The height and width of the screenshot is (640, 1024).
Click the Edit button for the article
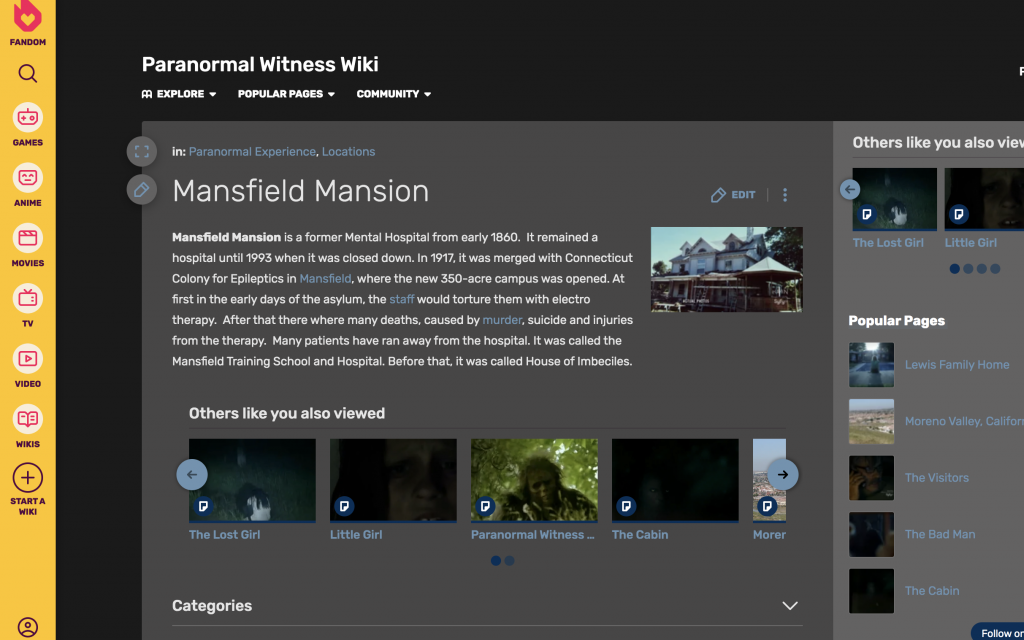pos(733,195)
